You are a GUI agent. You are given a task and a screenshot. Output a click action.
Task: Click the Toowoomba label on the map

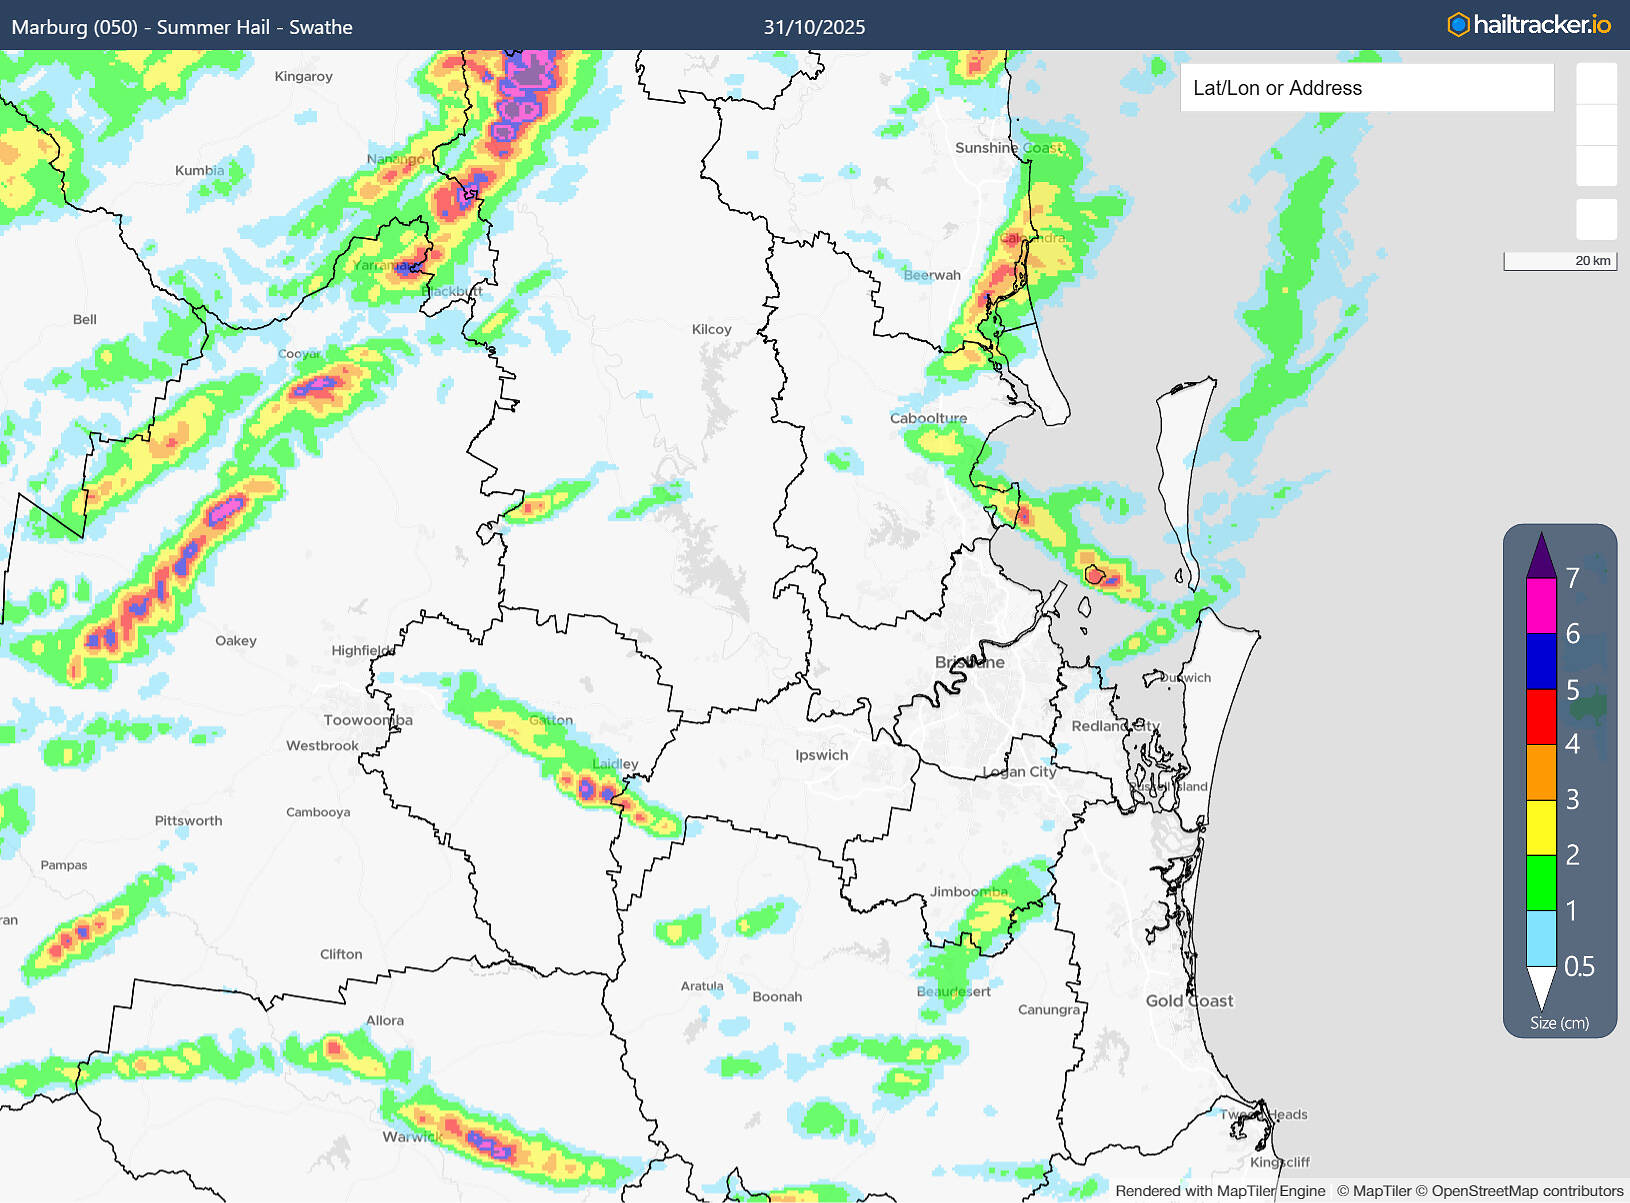point(367,720)
